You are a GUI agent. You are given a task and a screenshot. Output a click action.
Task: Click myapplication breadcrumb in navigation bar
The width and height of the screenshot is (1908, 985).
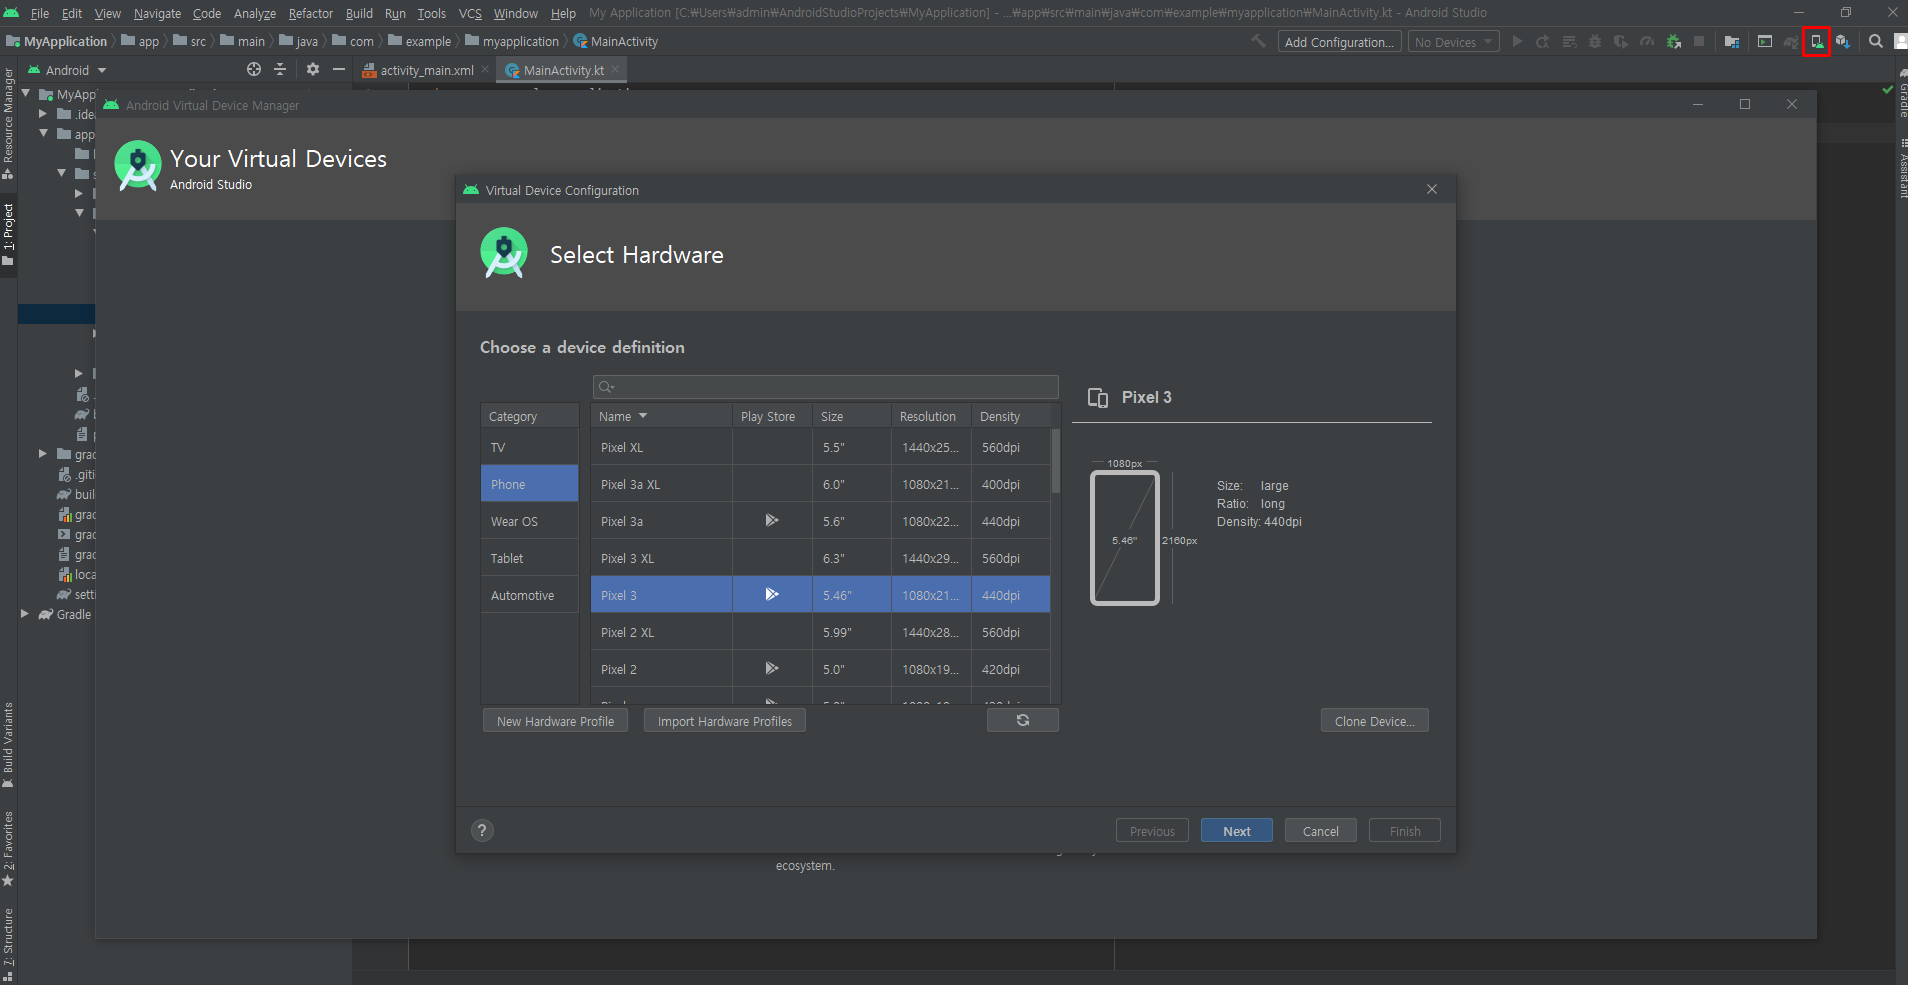point(512,41)
